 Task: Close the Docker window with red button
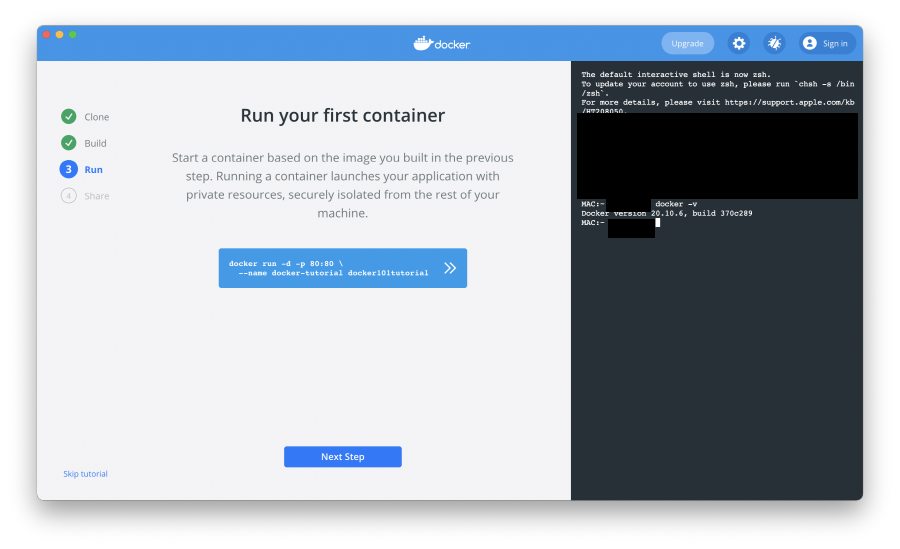click(46, 34)
